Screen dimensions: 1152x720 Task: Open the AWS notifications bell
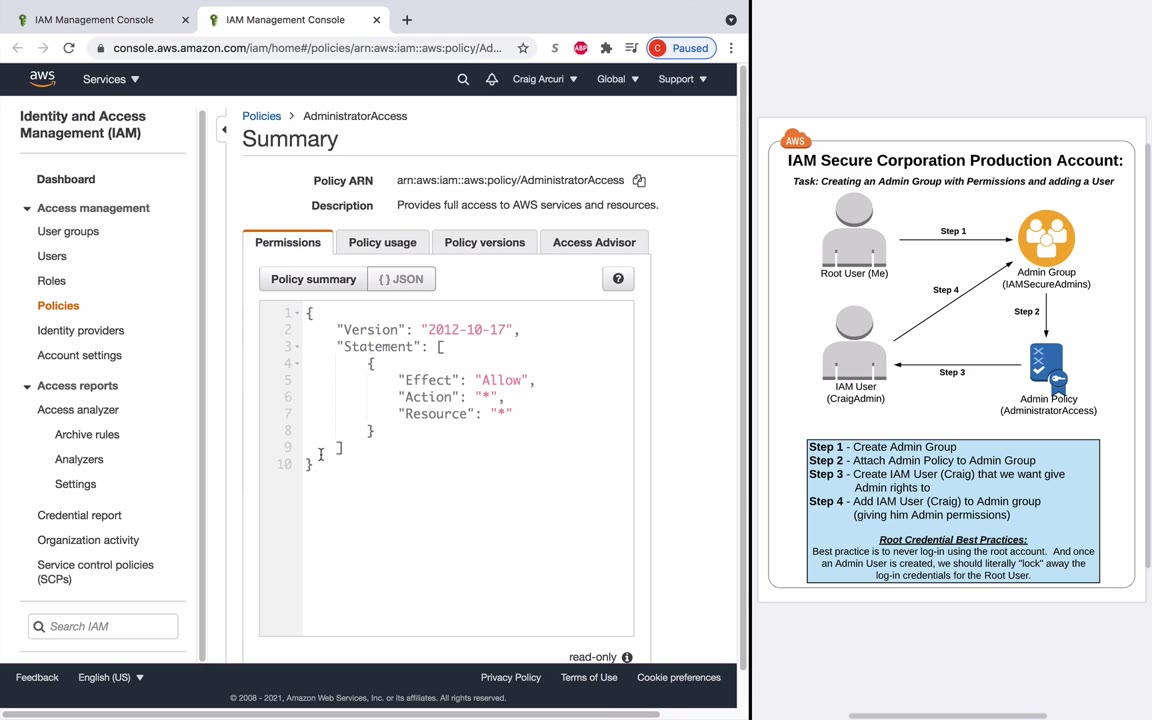(492, 79)
